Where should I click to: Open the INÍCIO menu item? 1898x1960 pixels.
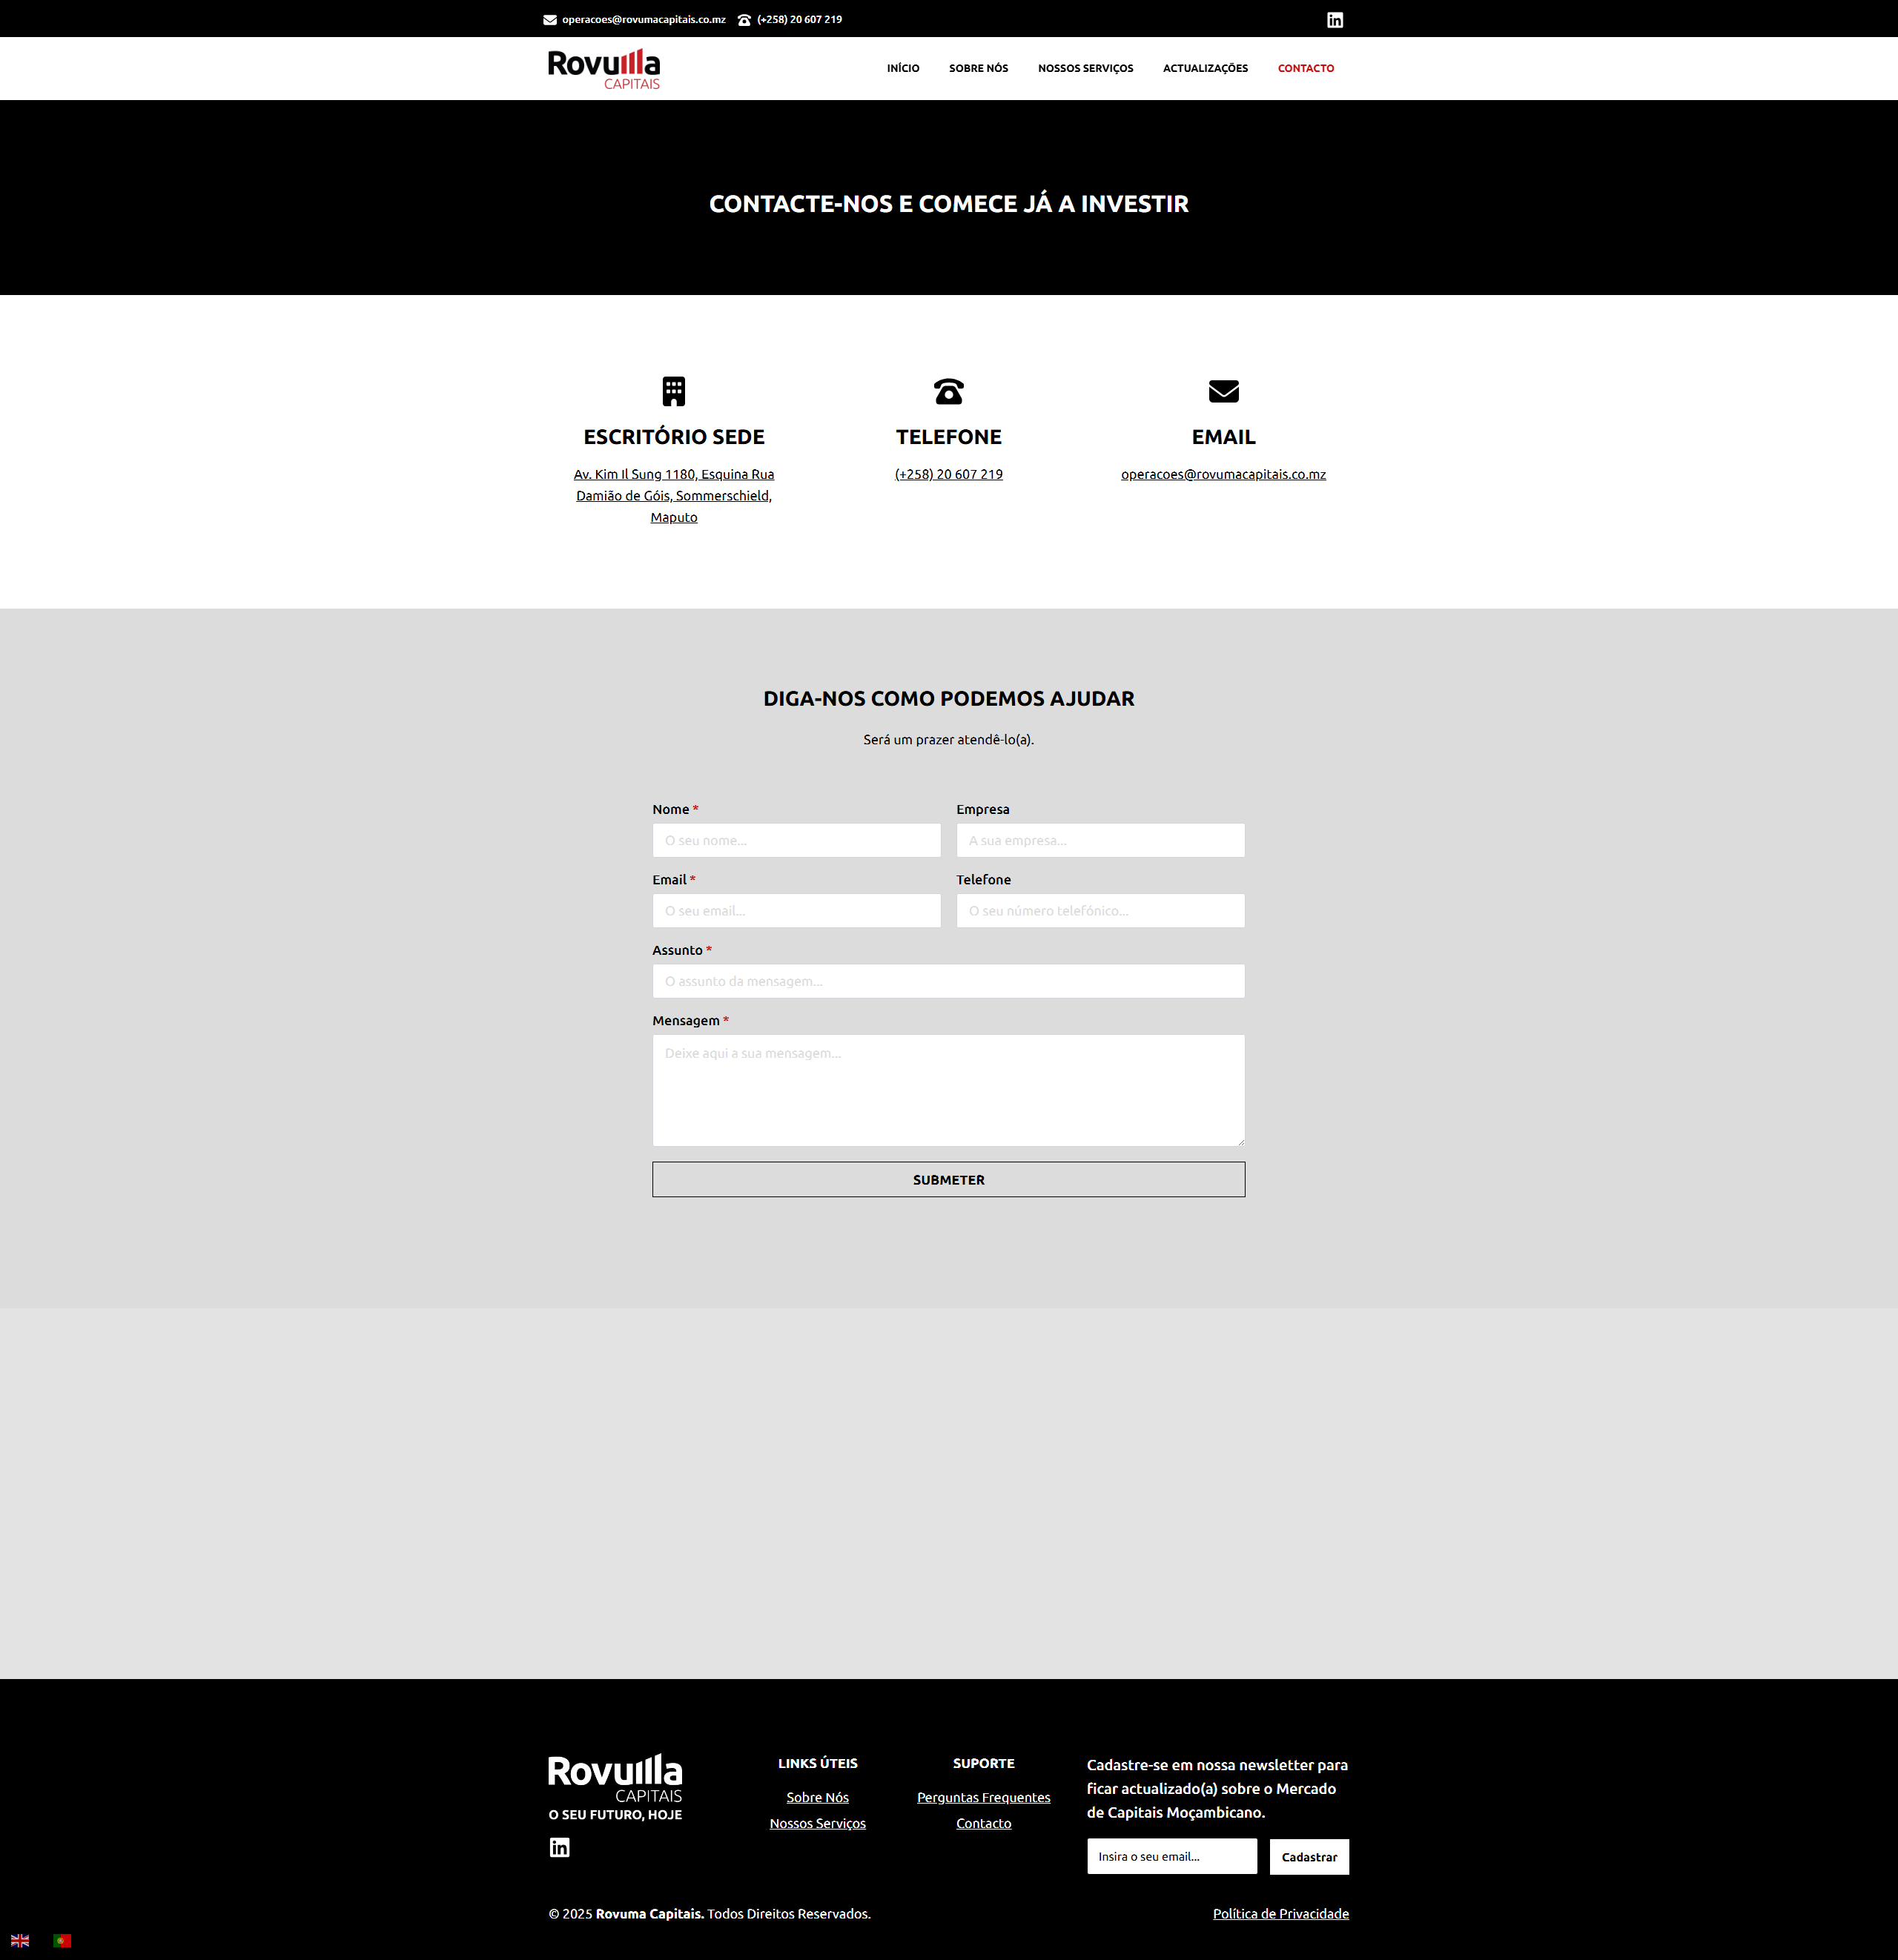[x=903, y=68]
